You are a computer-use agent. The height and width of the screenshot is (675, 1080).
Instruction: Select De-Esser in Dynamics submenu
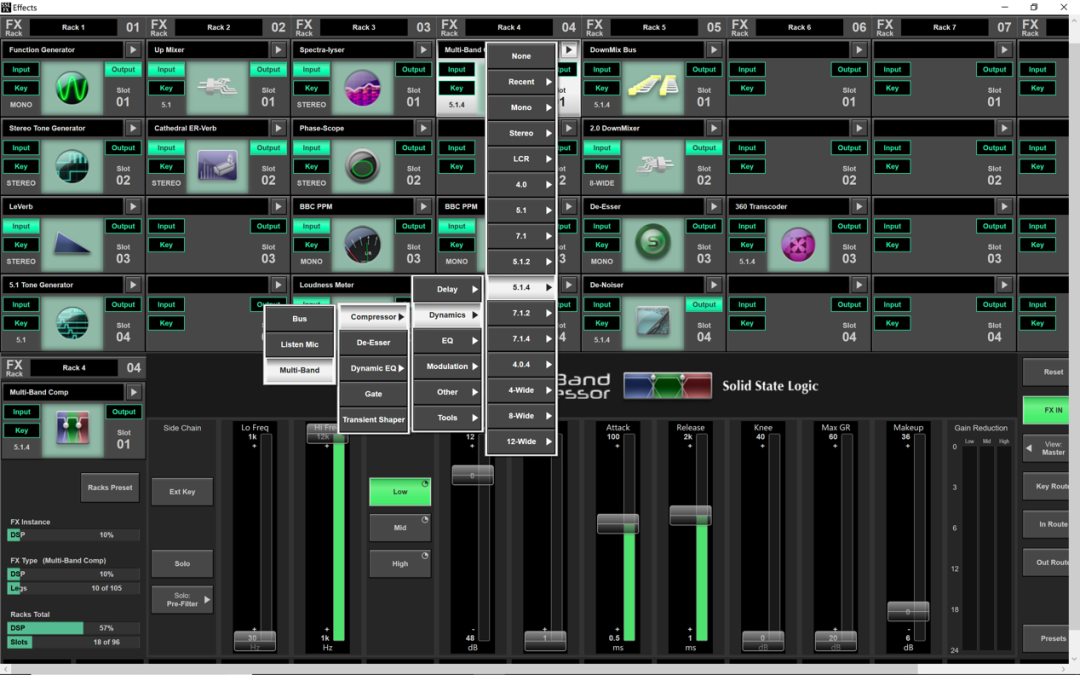pyautogui.click(x=373, y=343)
